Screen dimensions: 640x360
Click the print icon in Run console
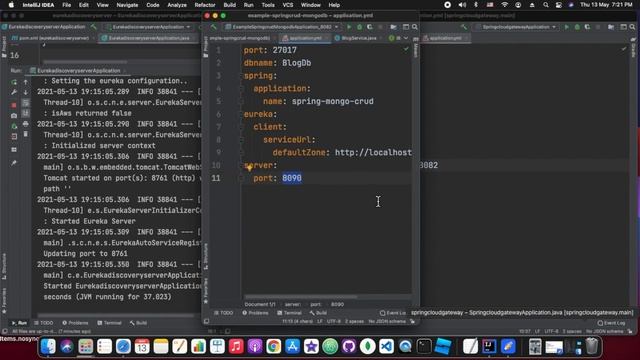pyautogui.click(x=26, y=124)
